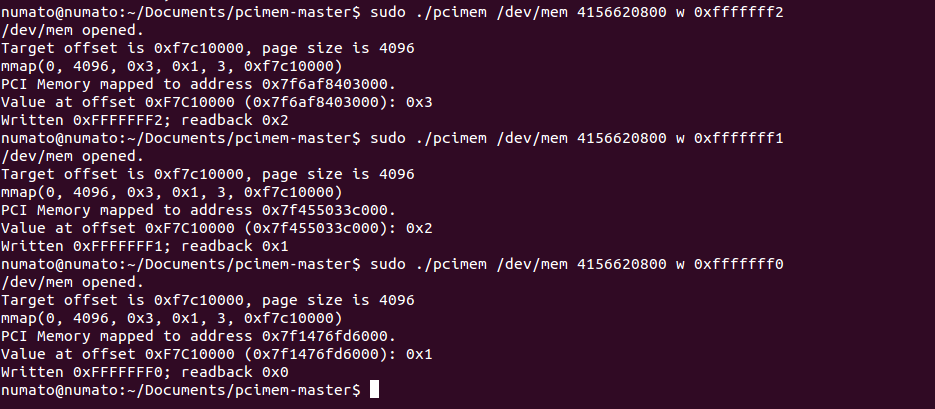Click the 0xfffffff0 argument in the third command

pos(738,264)
